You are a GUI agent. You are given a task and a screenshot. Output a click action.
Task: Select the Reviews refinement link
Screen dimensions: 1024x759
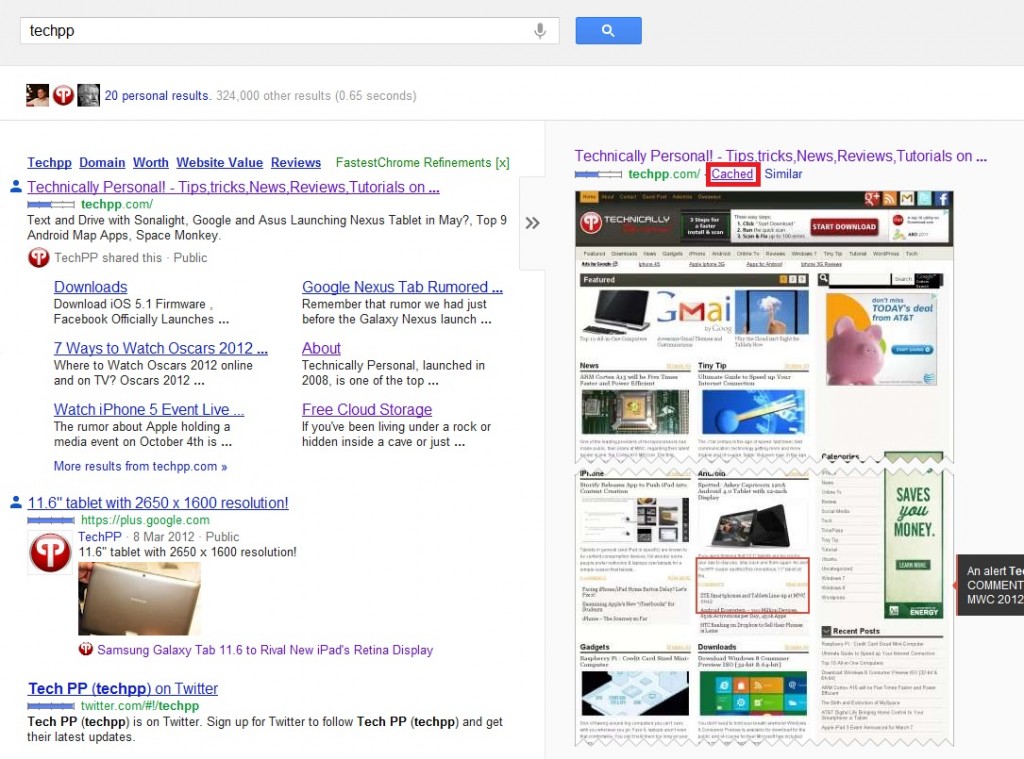click(296, 163)
